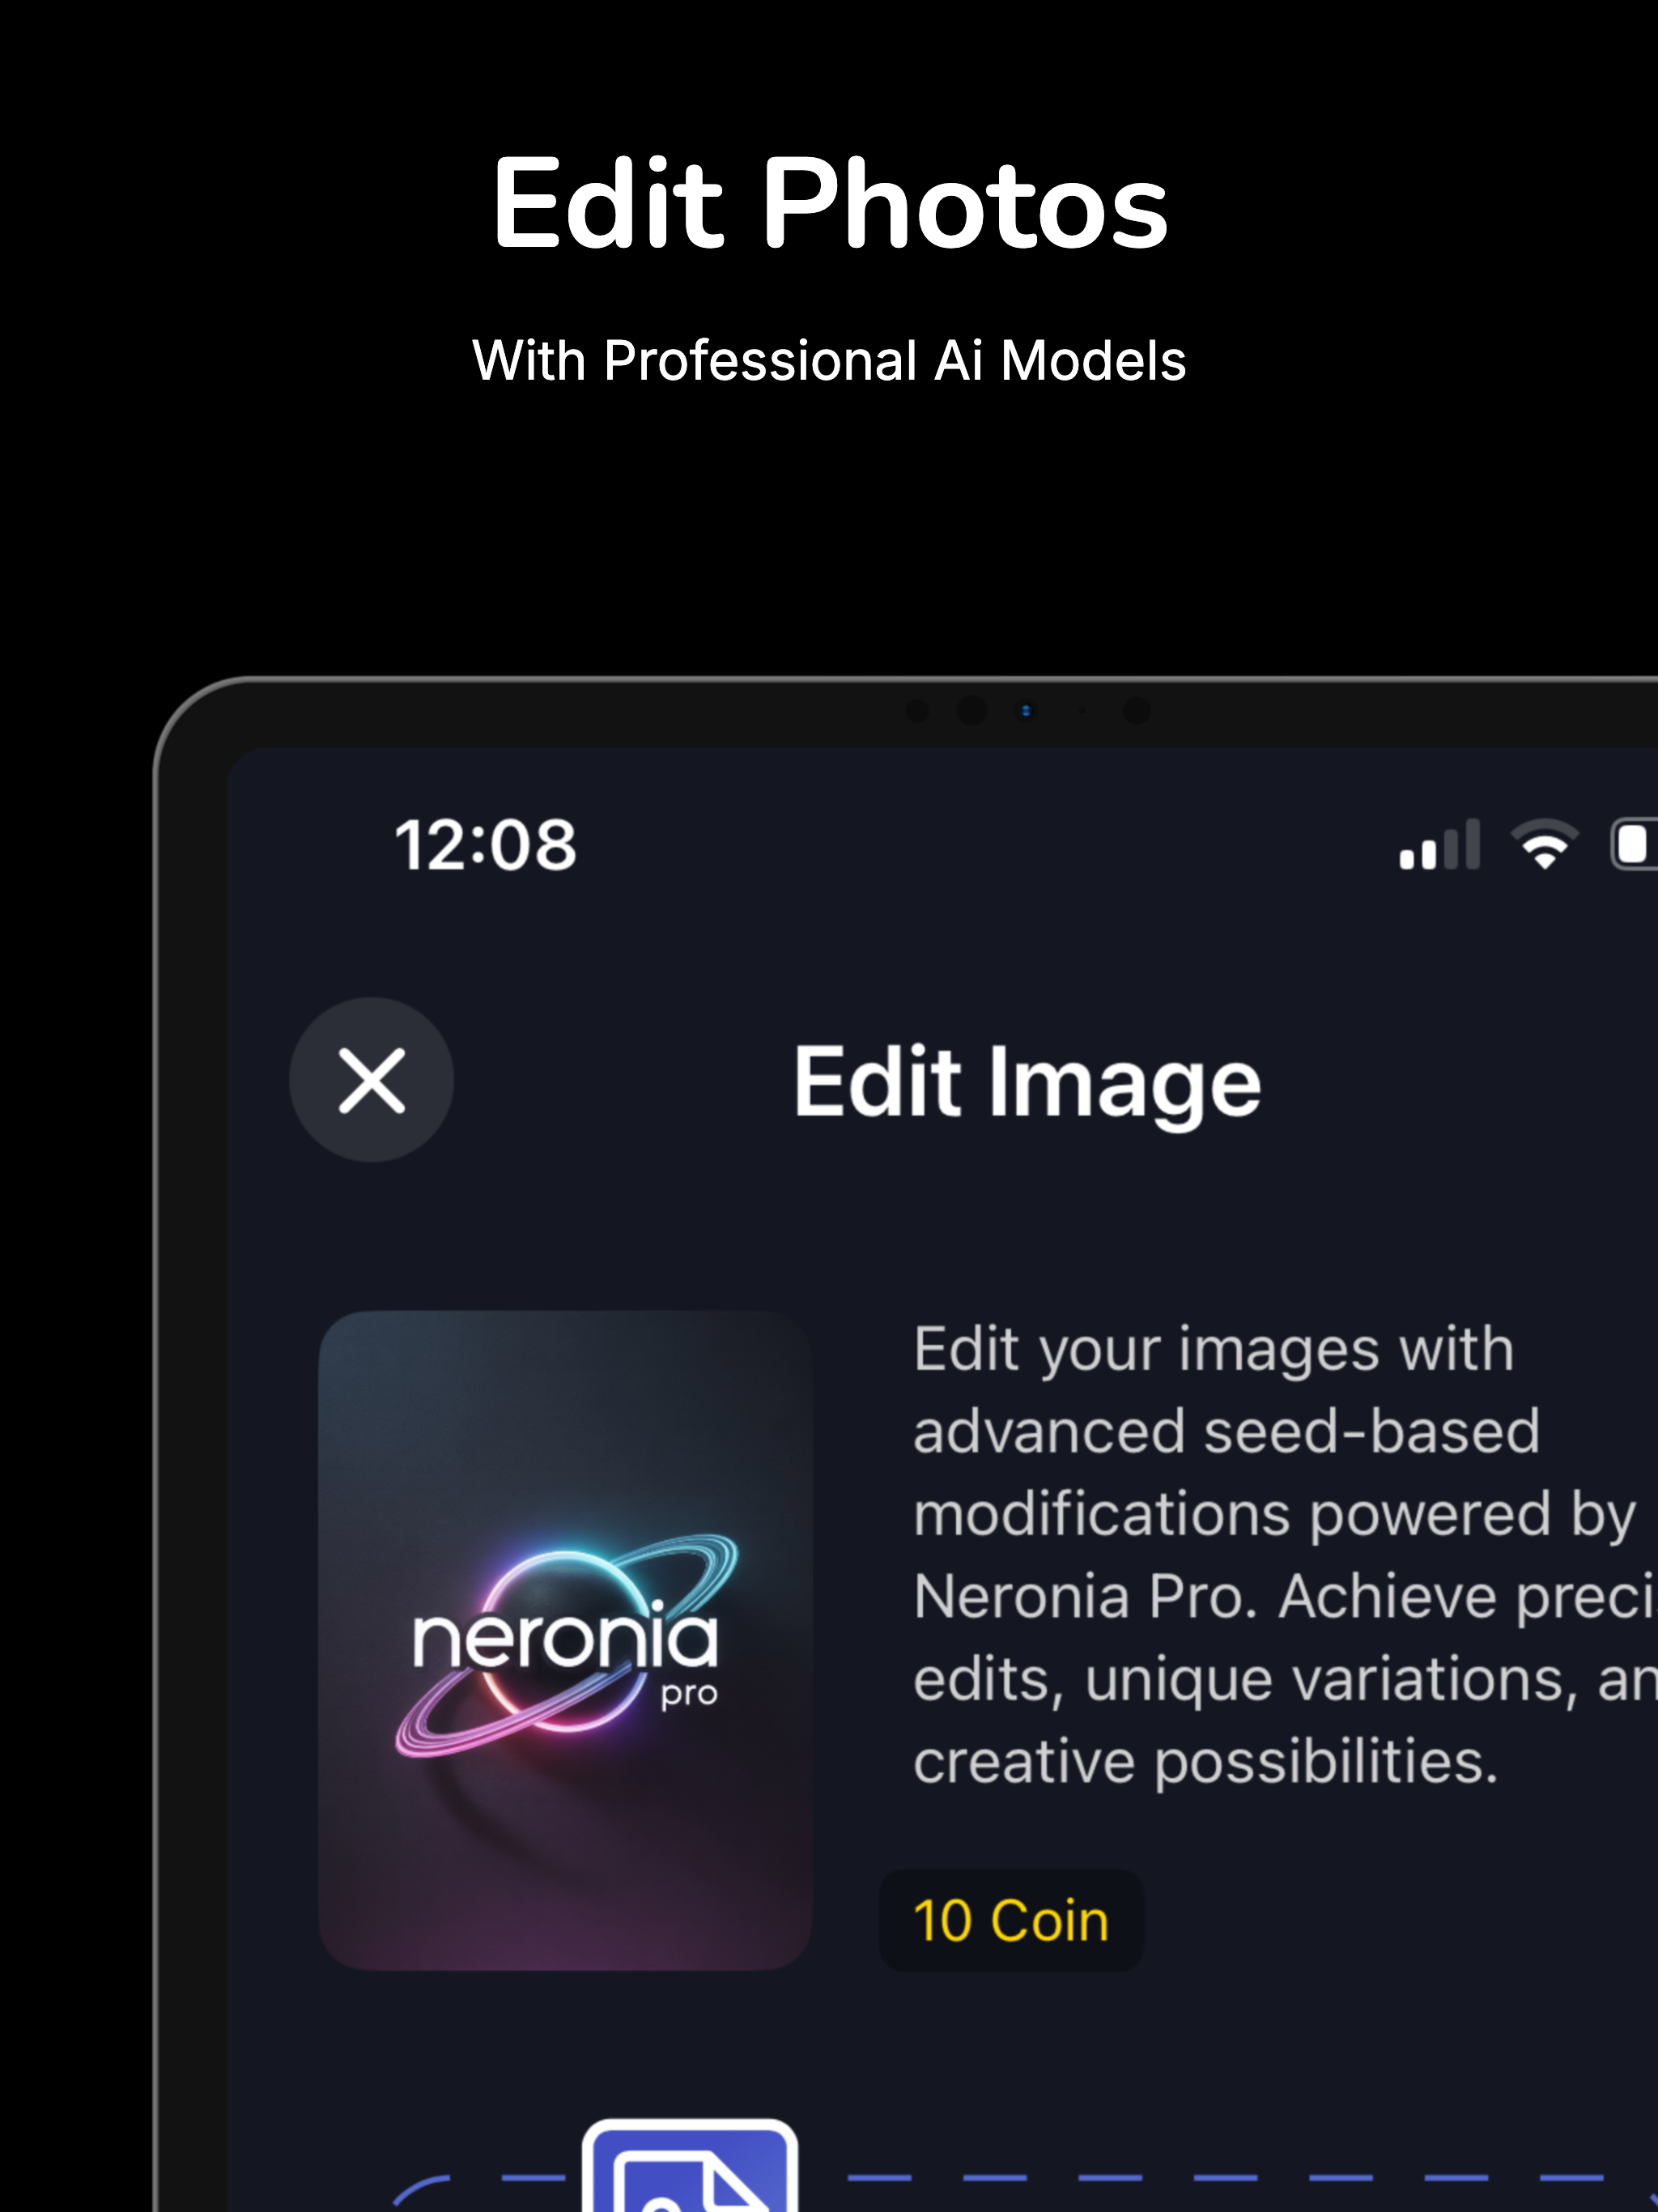This screenshot has width=1658, height=2212.
Task: Tap the With Professional Ai Models subtitle
Action: [x=829, y=360]
